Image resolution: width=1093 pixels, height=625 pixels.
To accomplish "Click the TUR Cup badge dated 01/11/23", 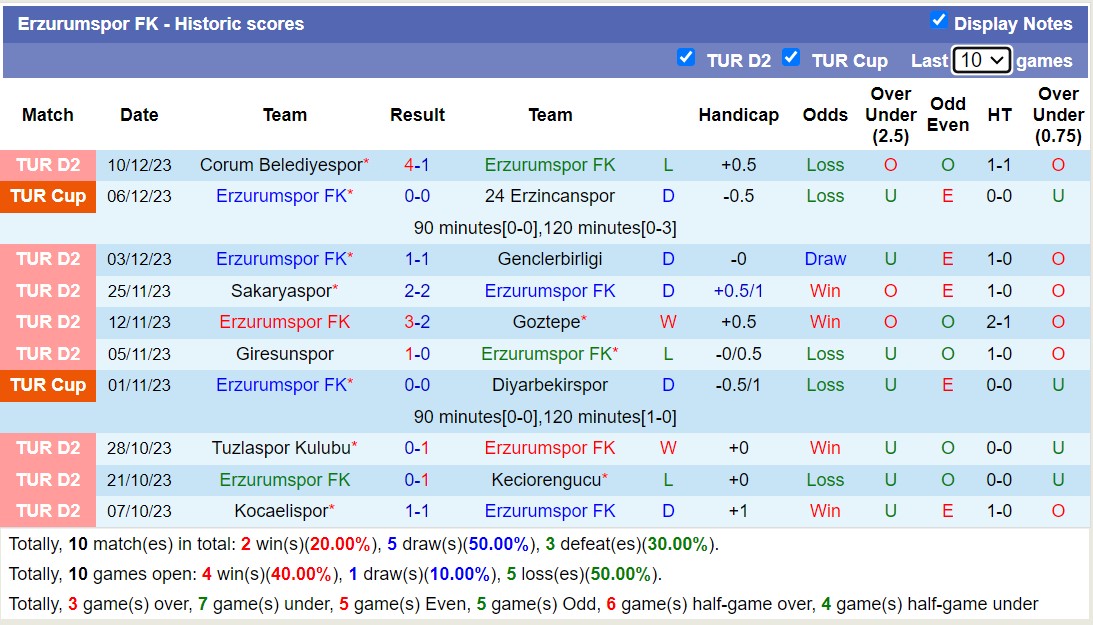I will 48,385.
